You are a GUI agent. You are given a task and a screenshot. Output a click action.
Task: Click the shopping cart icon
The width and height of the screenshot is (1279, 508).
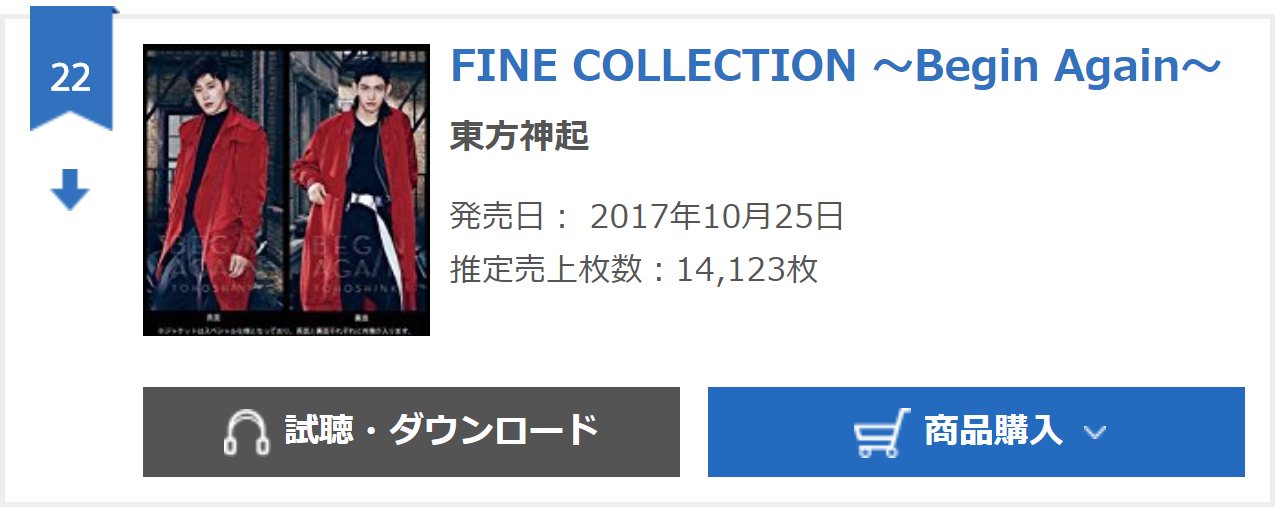click(882, 432)
